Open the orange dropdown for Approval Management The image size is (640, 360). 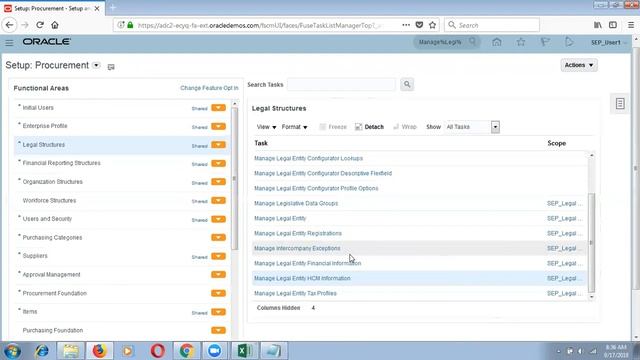pos(218,274)
